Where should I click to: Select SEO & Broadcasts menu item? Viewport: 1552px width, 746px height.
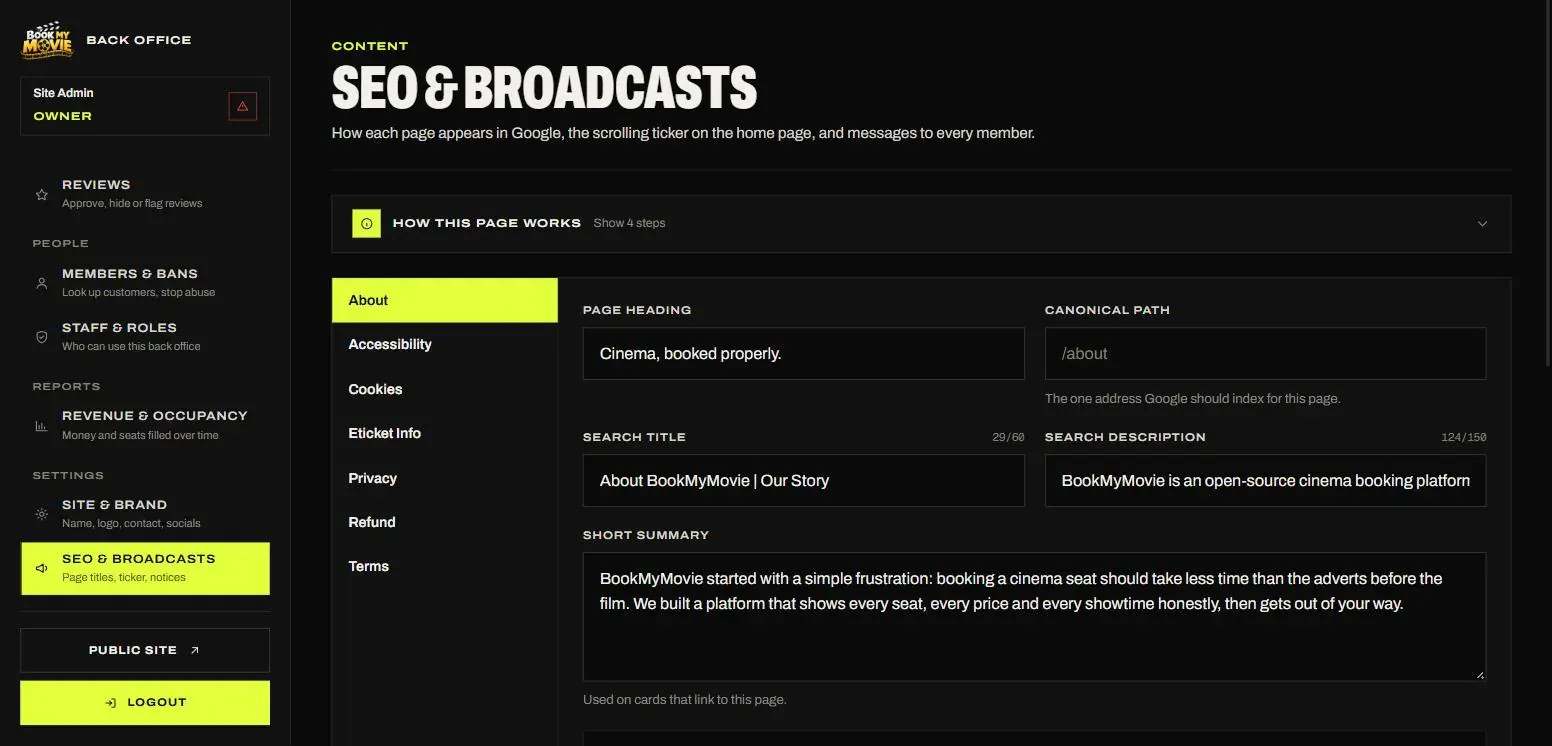(145, 568)
